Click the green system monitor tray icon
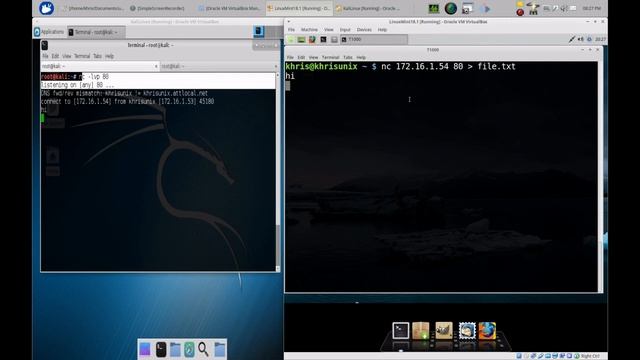 pyautogui.click(x=433, y=8)
